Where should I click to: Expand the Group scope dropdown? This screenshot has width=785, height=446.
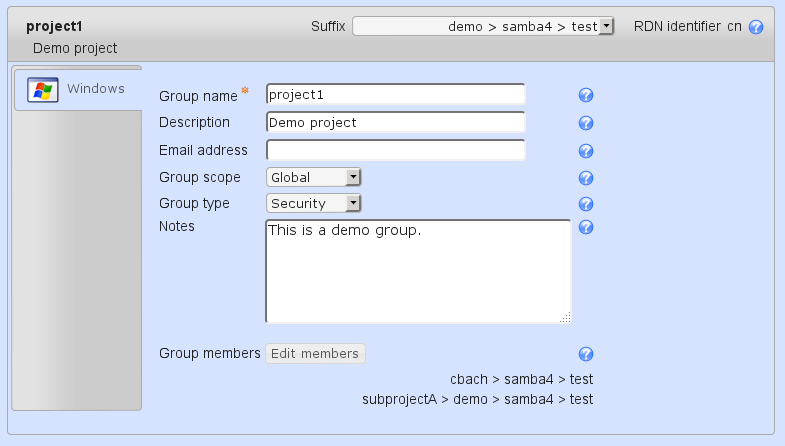[313, 178]
